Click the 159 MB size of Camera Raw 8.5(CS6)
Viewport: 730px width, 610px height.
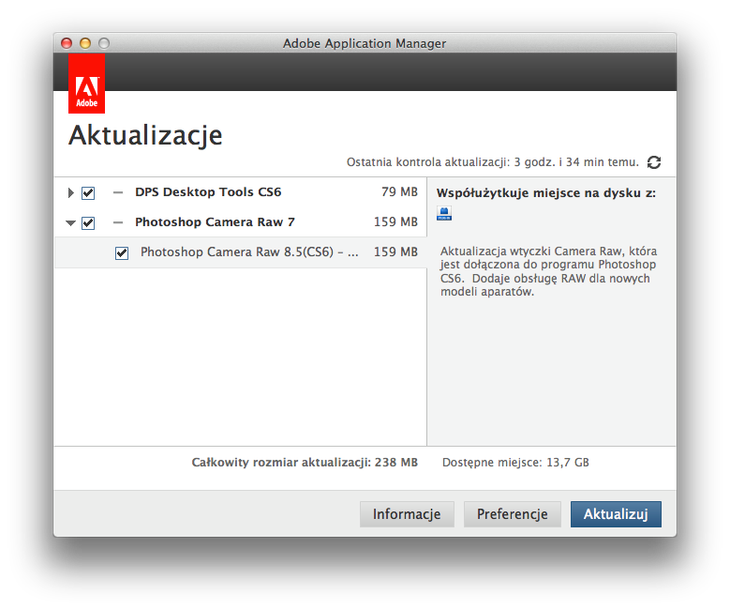[396, 252]
